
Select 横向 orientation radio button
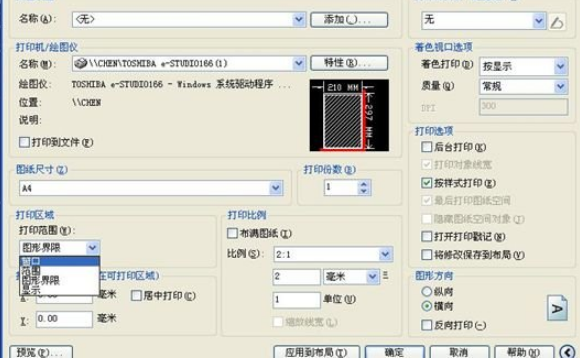tap(426, 306)
